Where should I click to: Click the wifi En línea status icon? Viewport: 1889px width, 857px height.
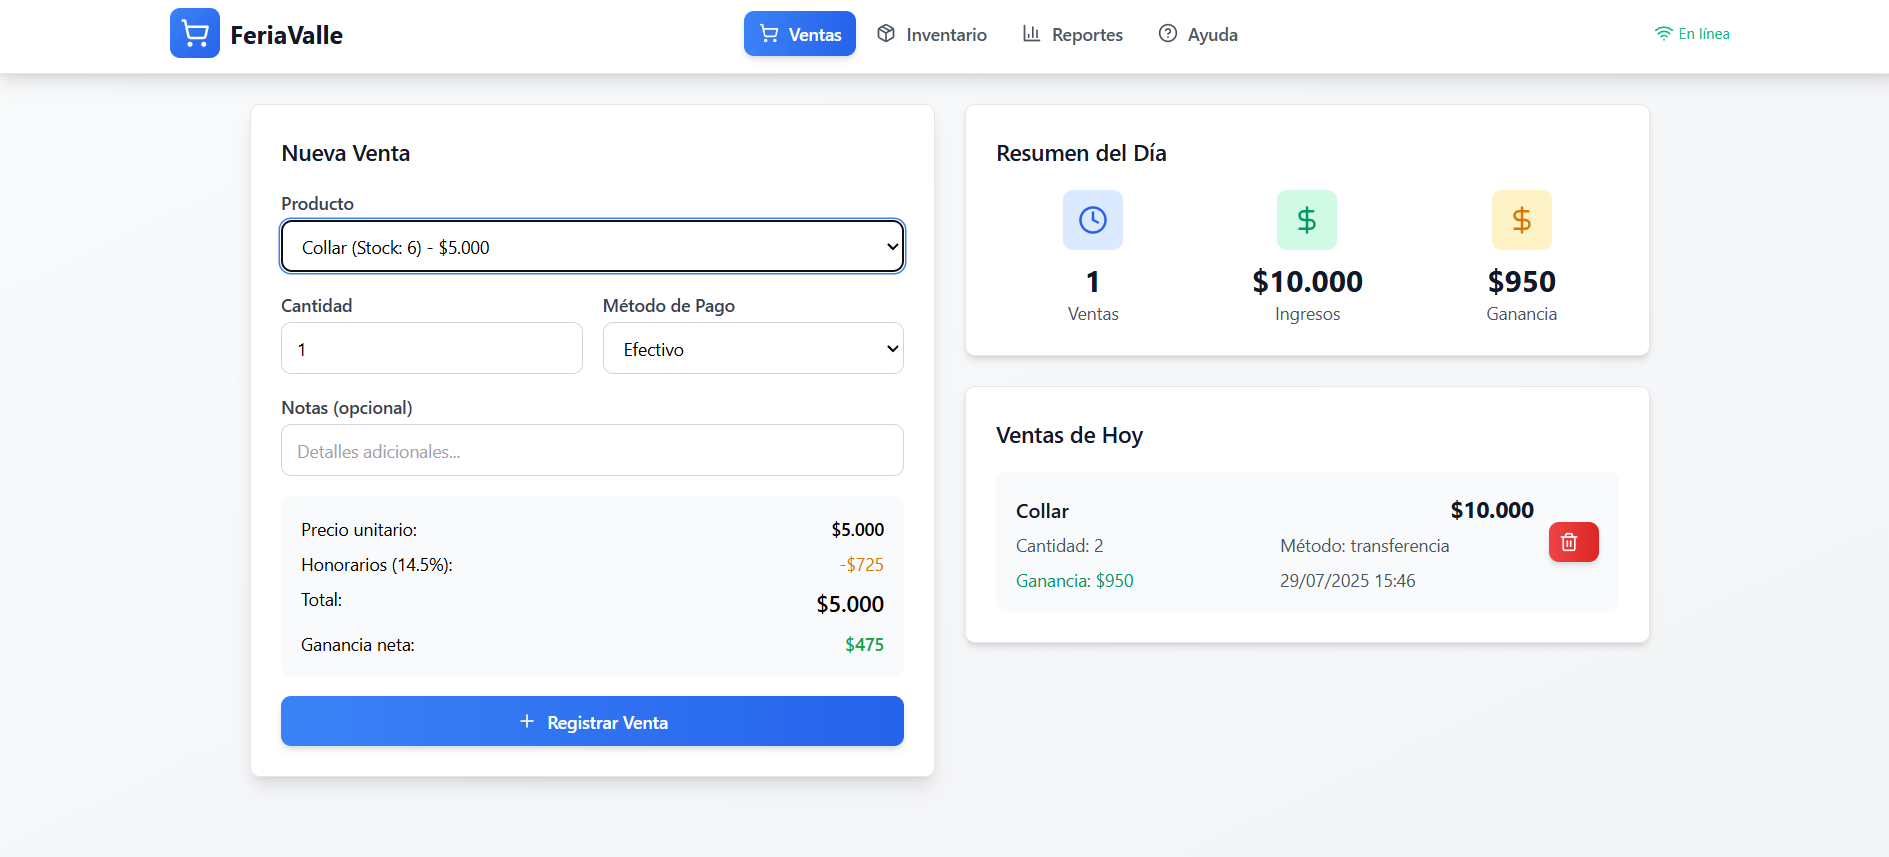coord(1663,34)
